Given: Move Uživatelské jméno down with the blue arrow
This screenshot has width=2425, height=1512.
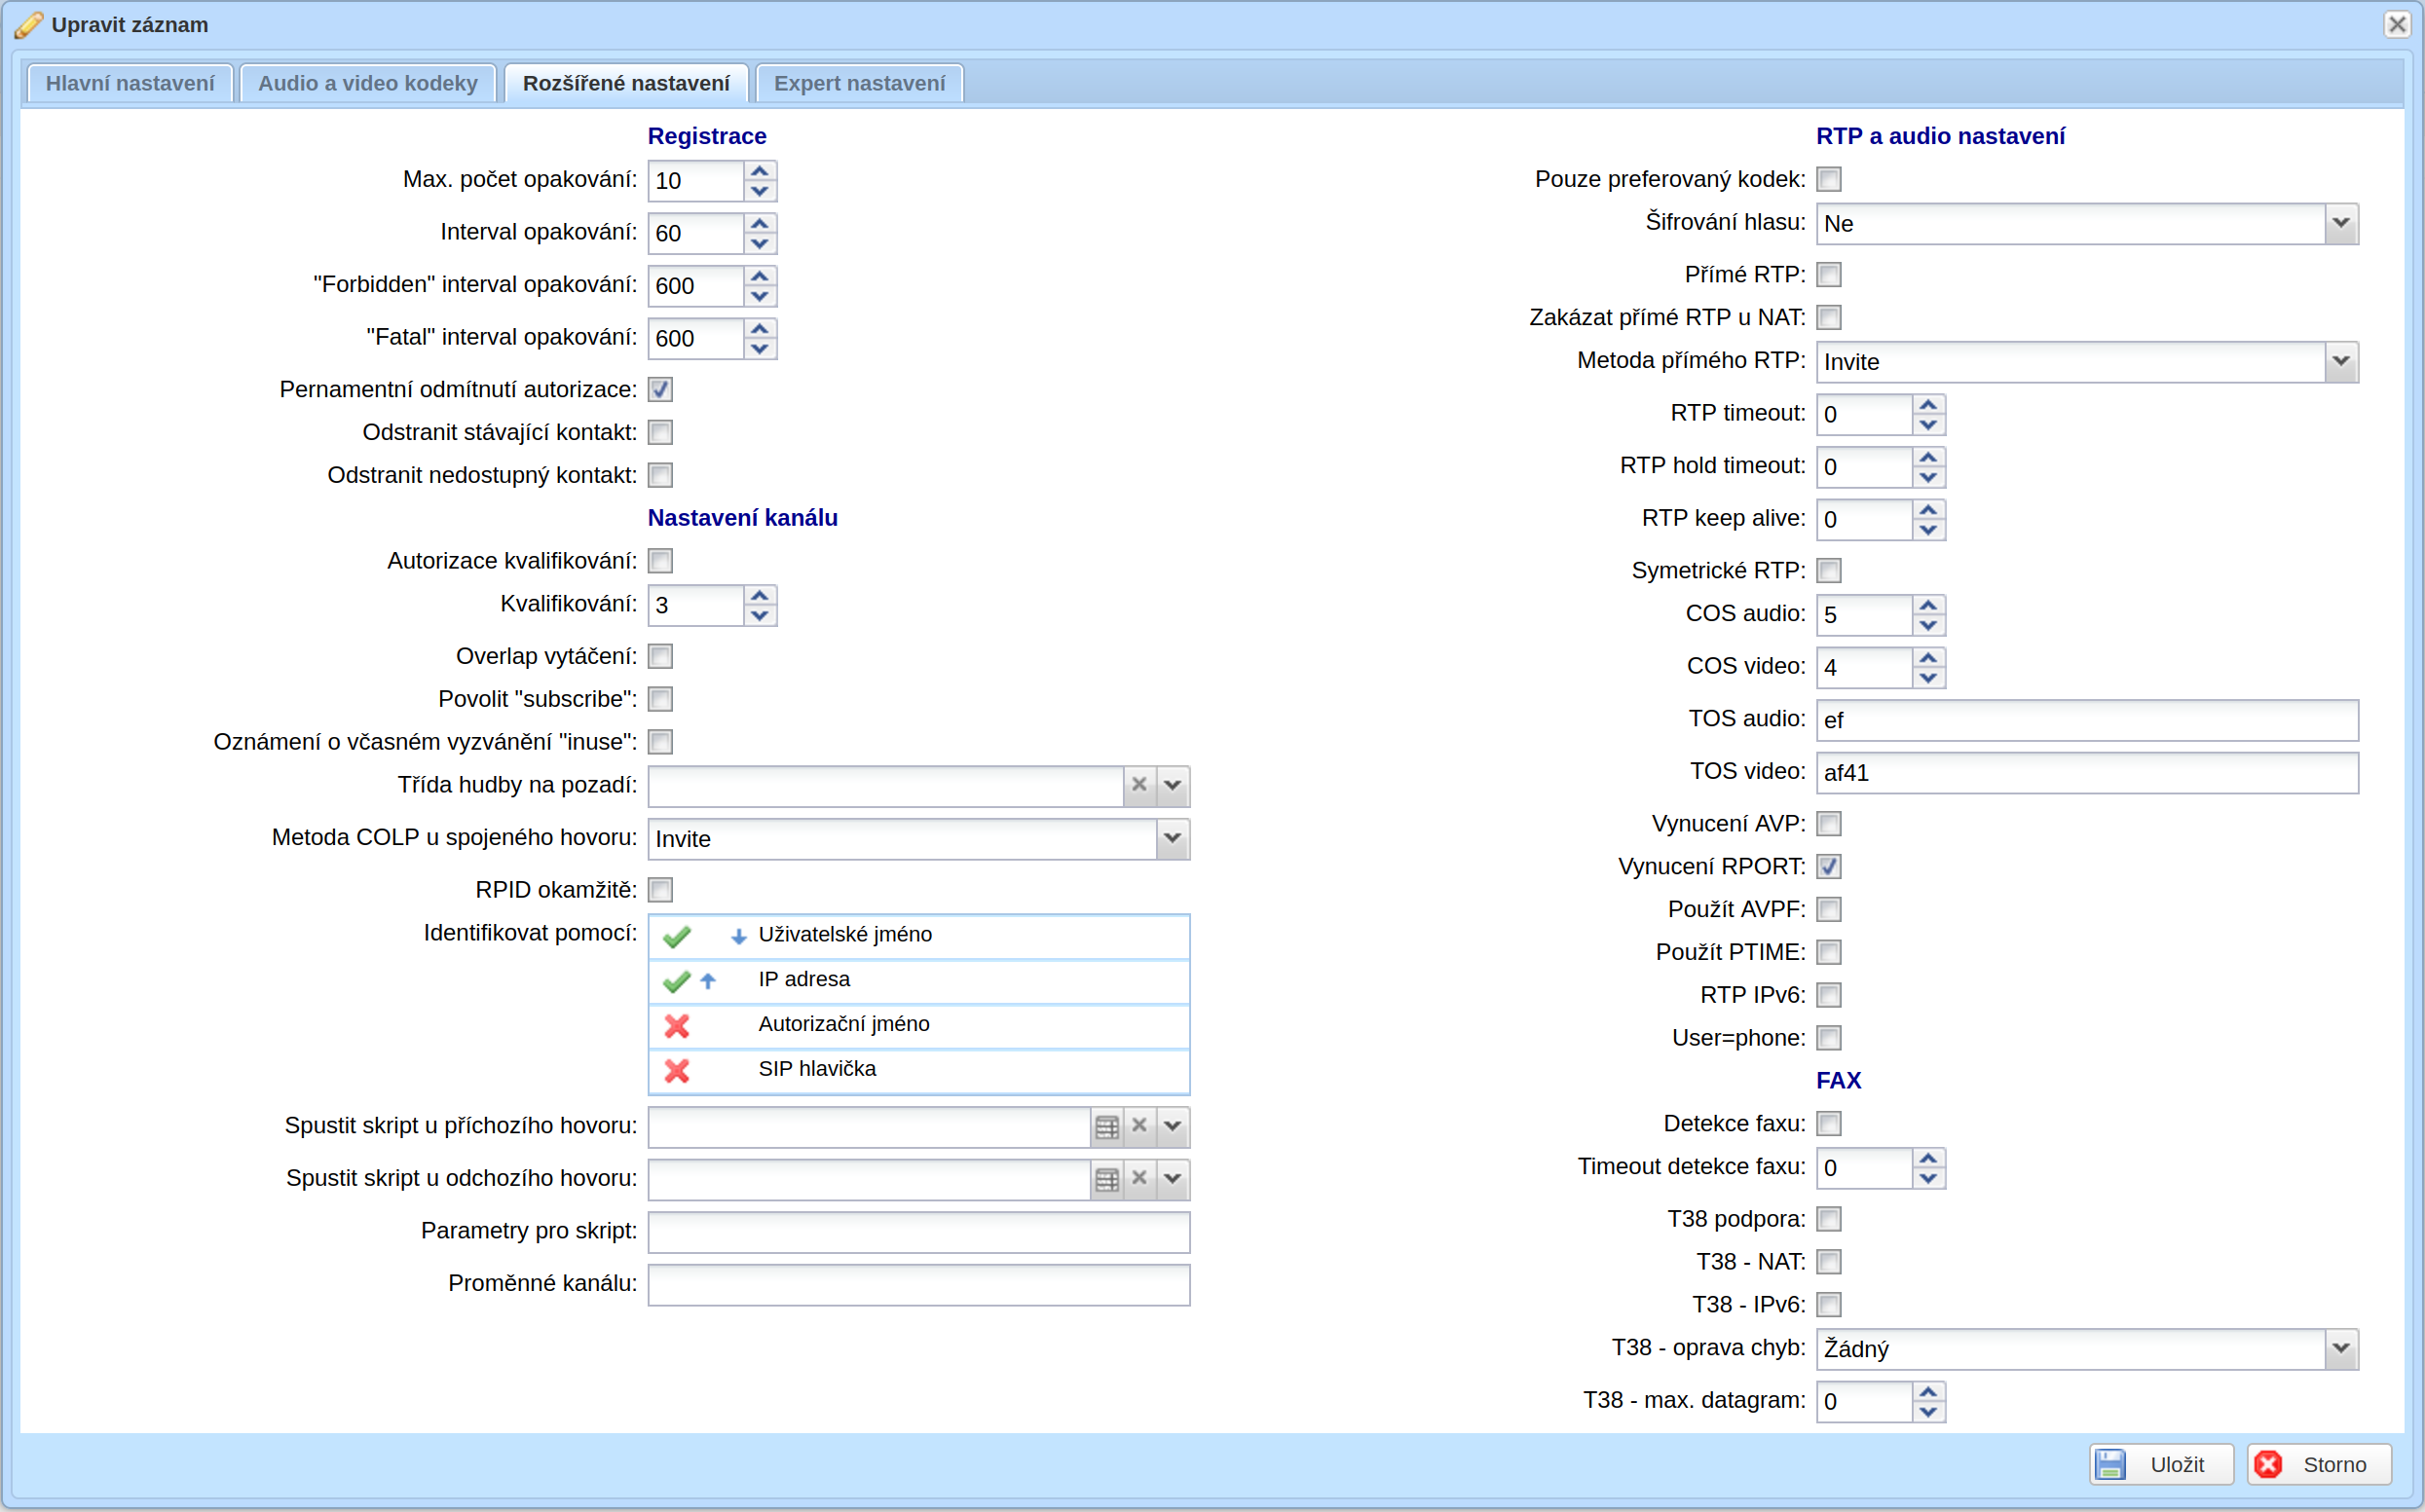Looking at the screenshot, I should point(738,936).
